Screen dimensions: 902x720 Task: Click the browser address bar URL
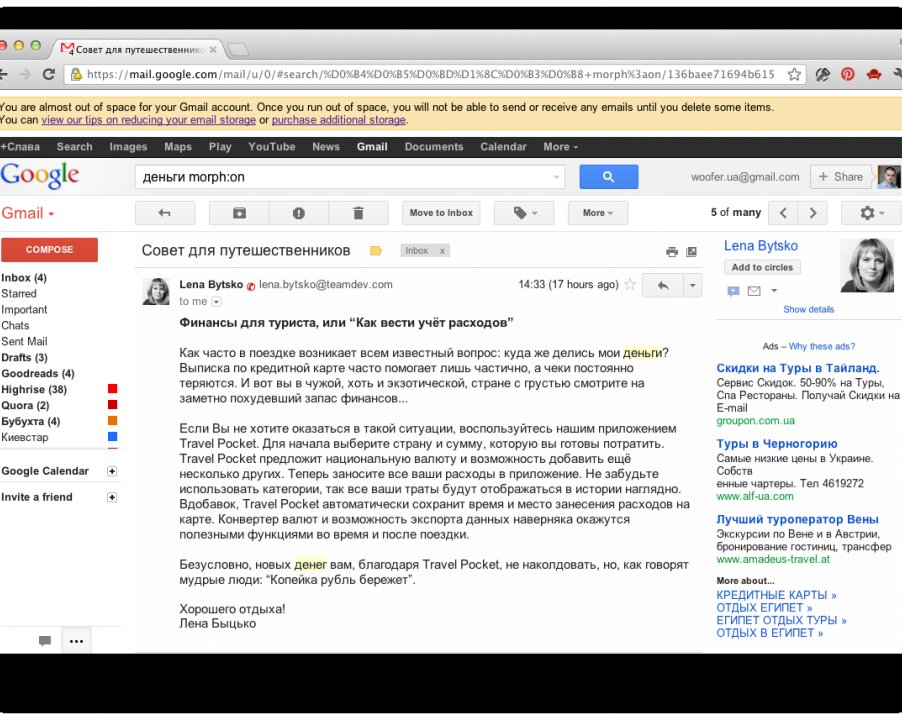pos(430,74)
